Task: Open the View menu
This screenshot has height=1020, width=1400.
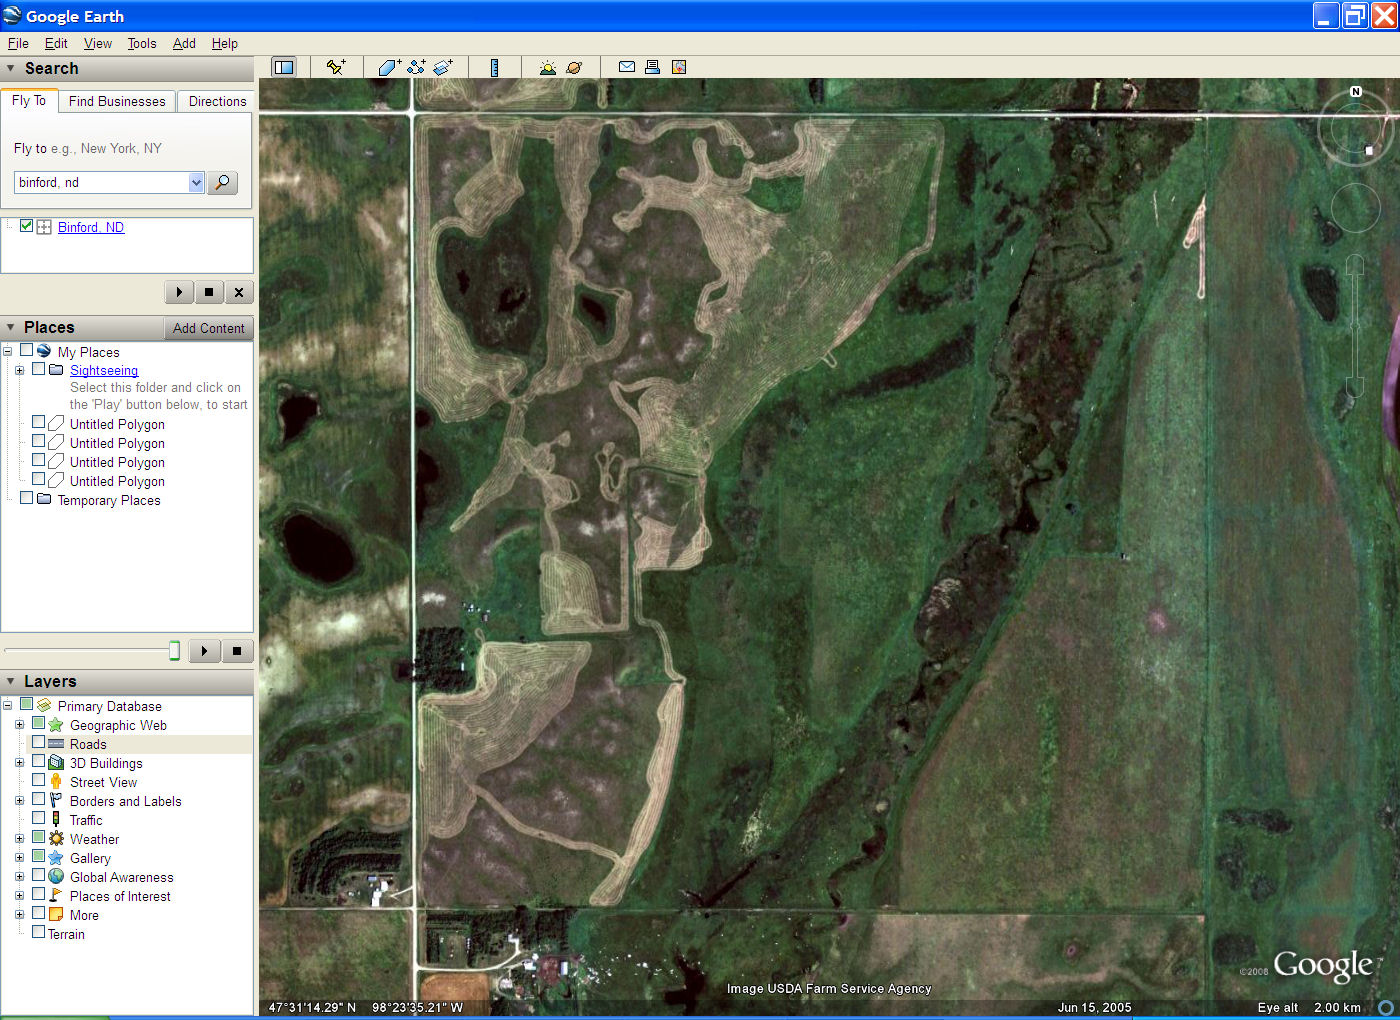Action: [98, 43]
